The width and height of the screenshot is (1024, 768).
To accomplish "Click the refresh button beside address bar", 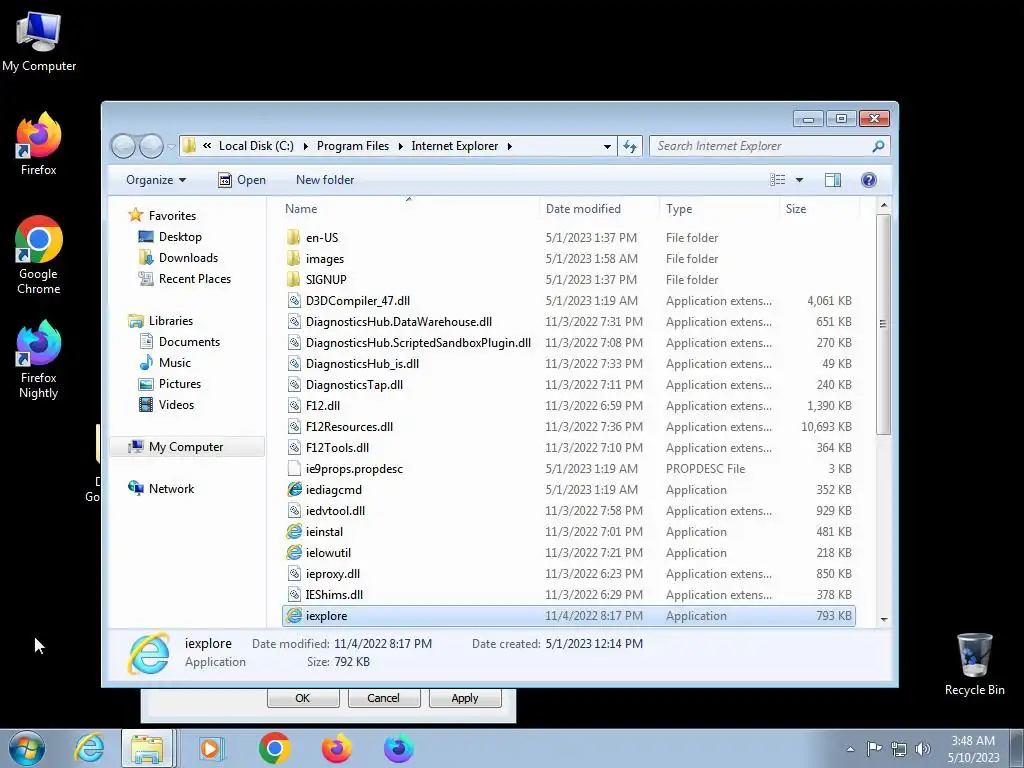I will pos(630,146).
